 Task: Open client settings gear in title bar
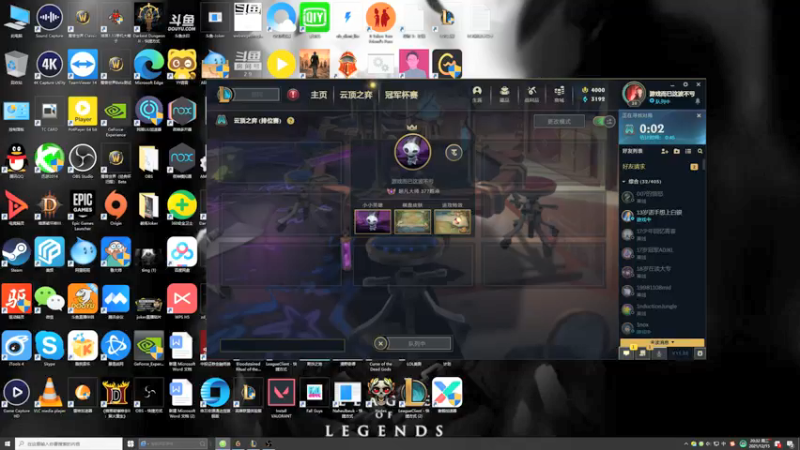(x=686, y=85)
